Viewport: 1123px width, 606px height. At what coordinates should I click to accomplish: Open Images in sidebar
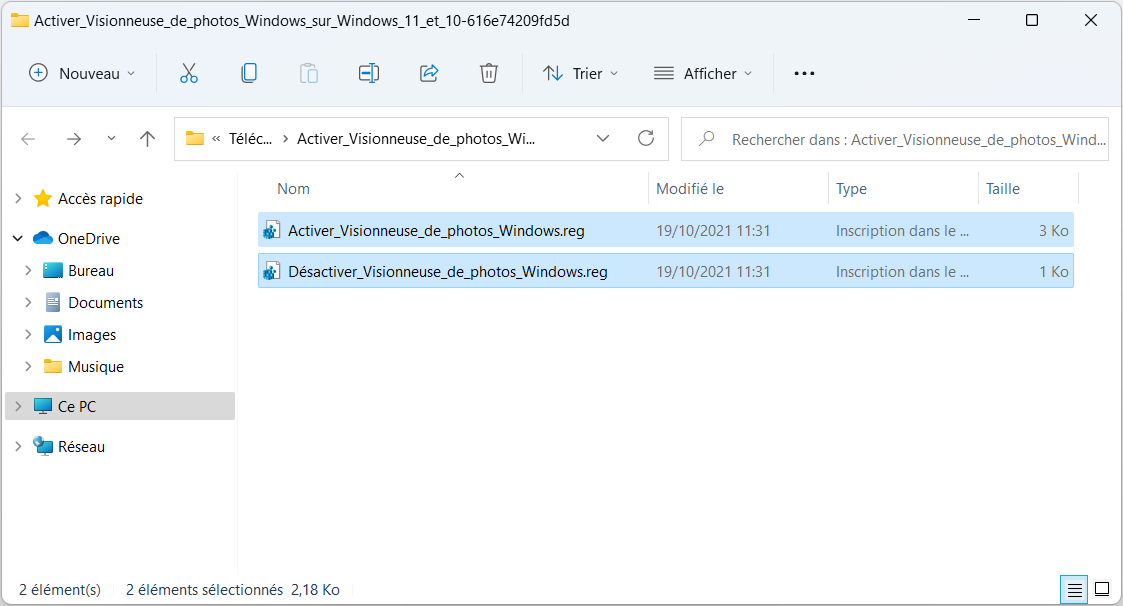coord(92,335)
